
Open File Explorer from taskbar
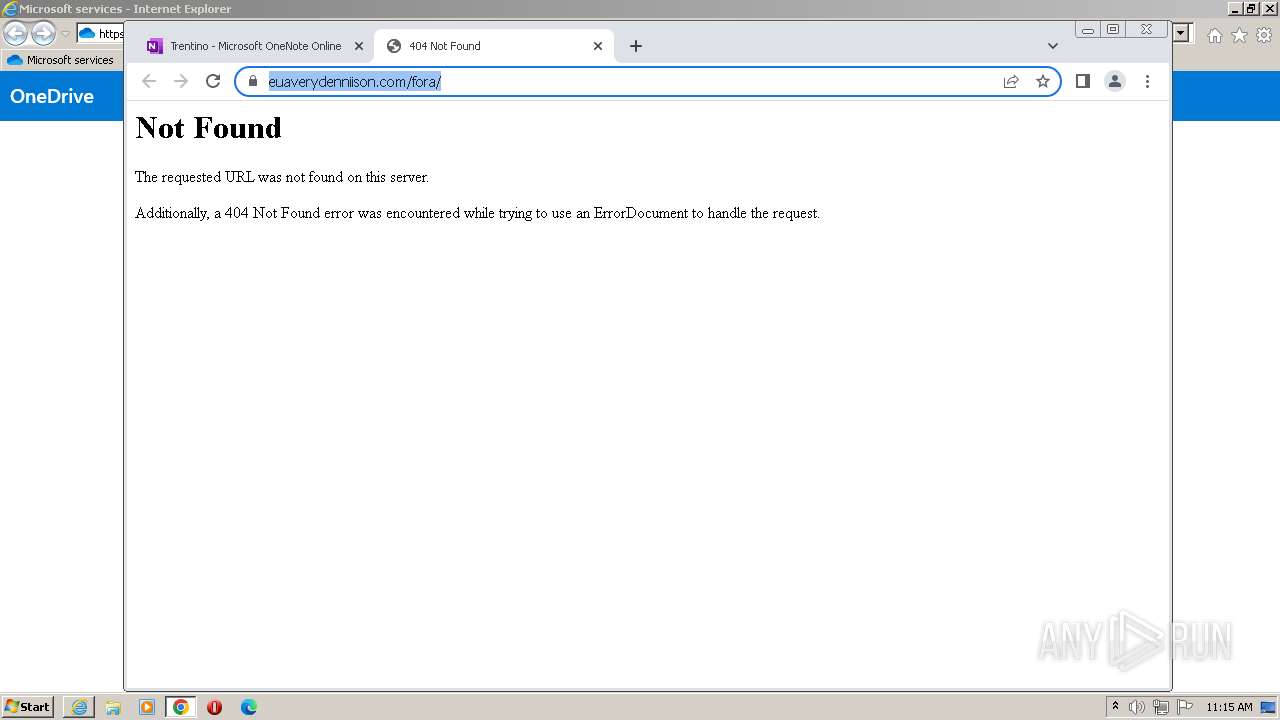point(113,707)
